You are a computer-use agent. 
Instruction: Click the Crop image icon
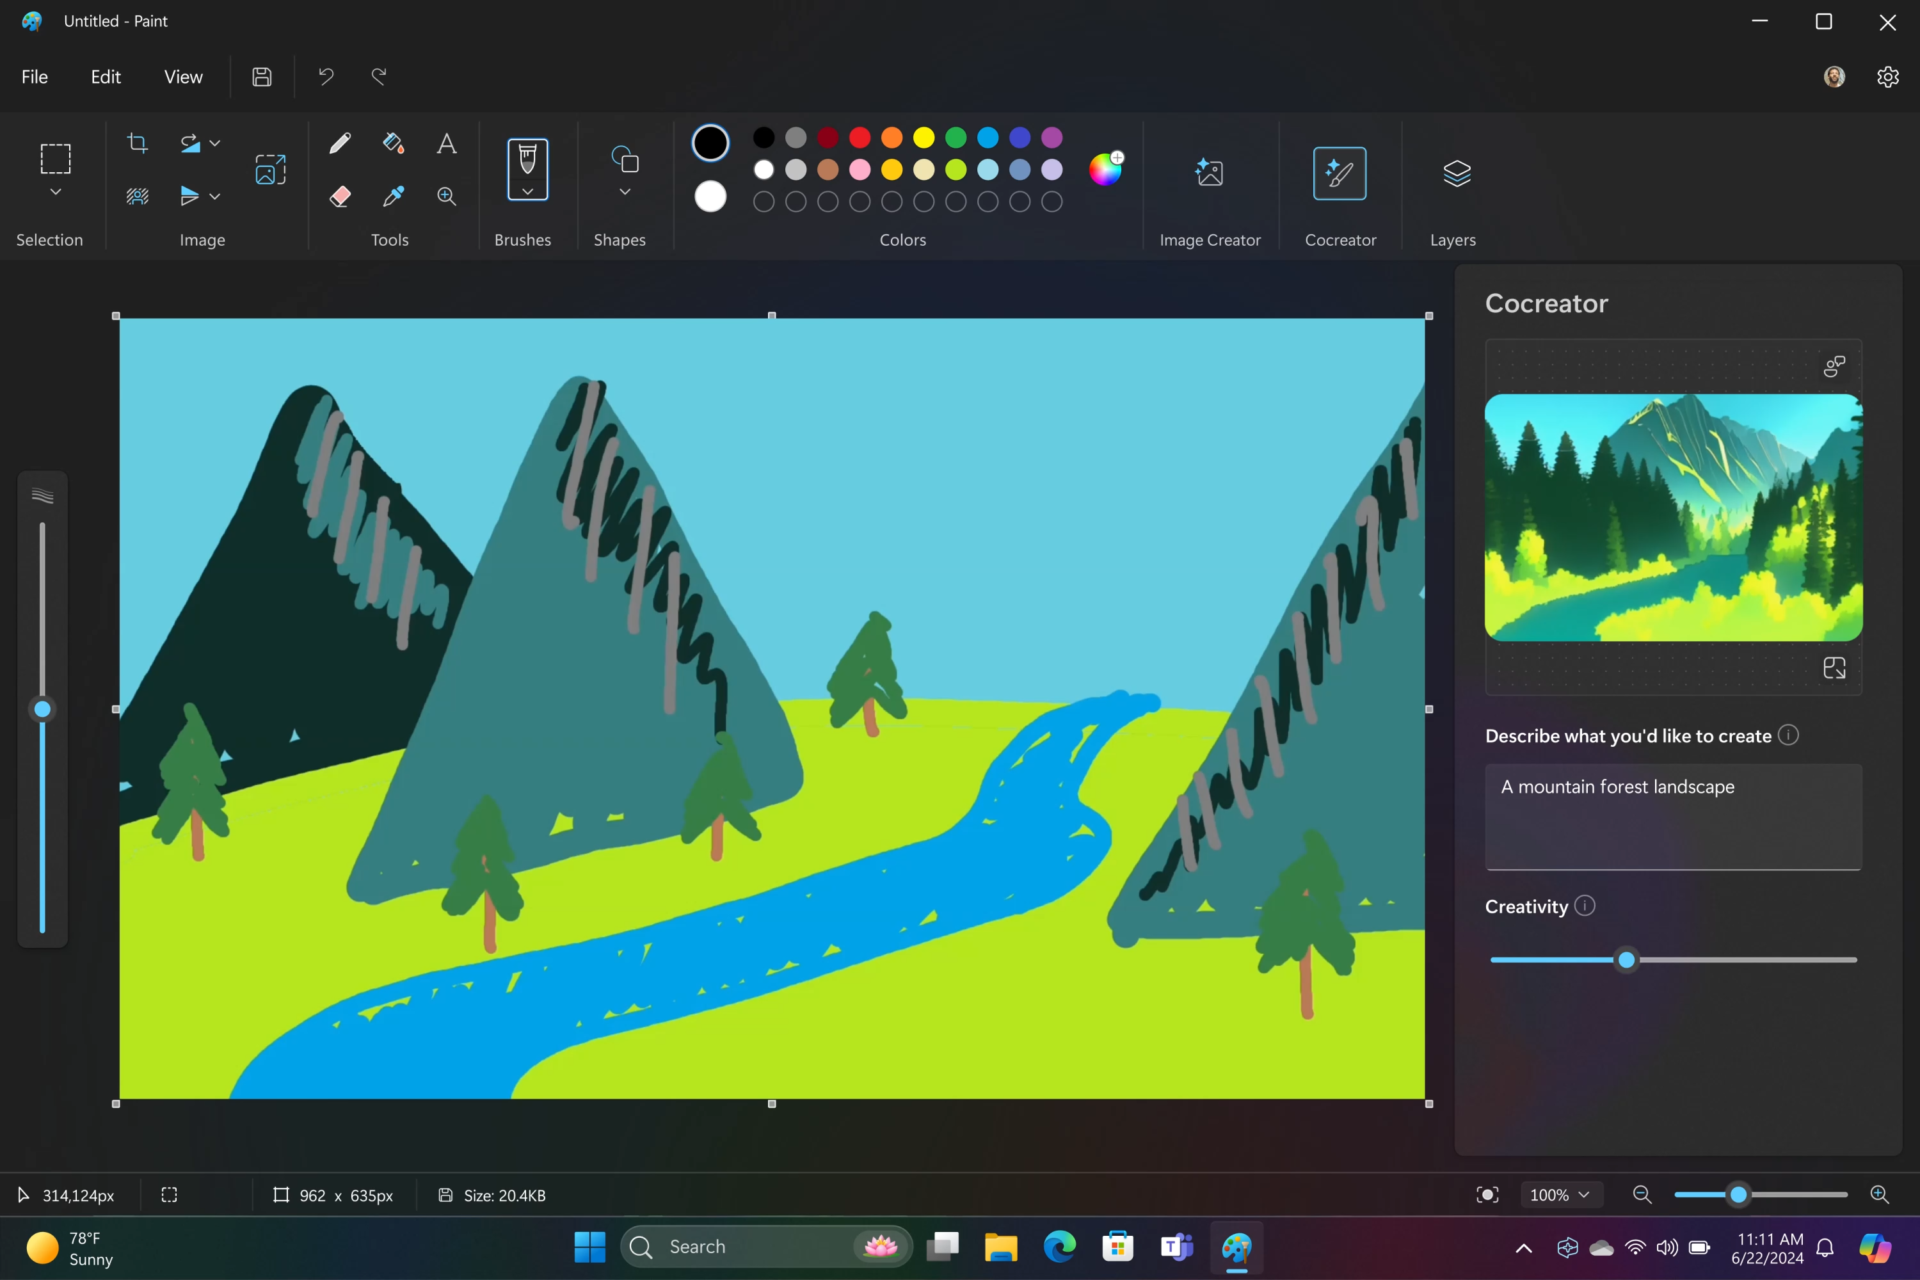tap(138, 143)
